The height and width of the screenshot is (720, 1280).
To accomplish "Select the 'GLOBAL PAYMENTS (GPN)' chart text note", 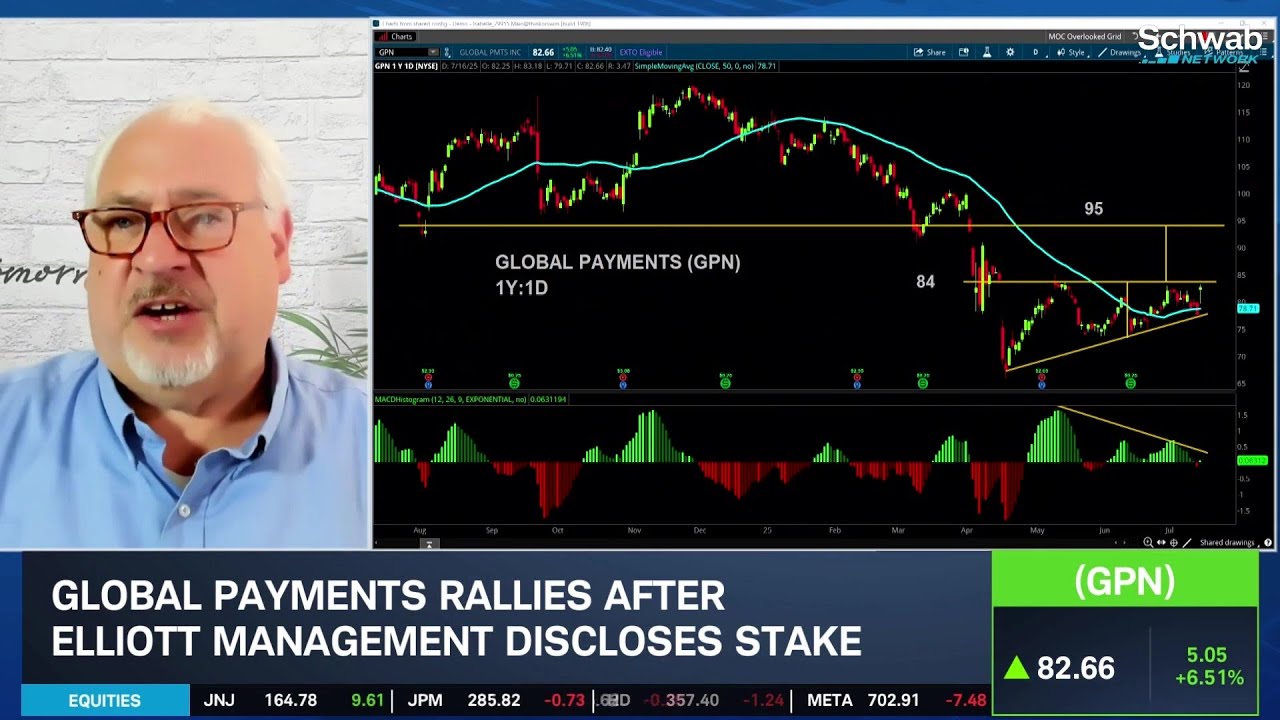I will click(x=618, y=262).
